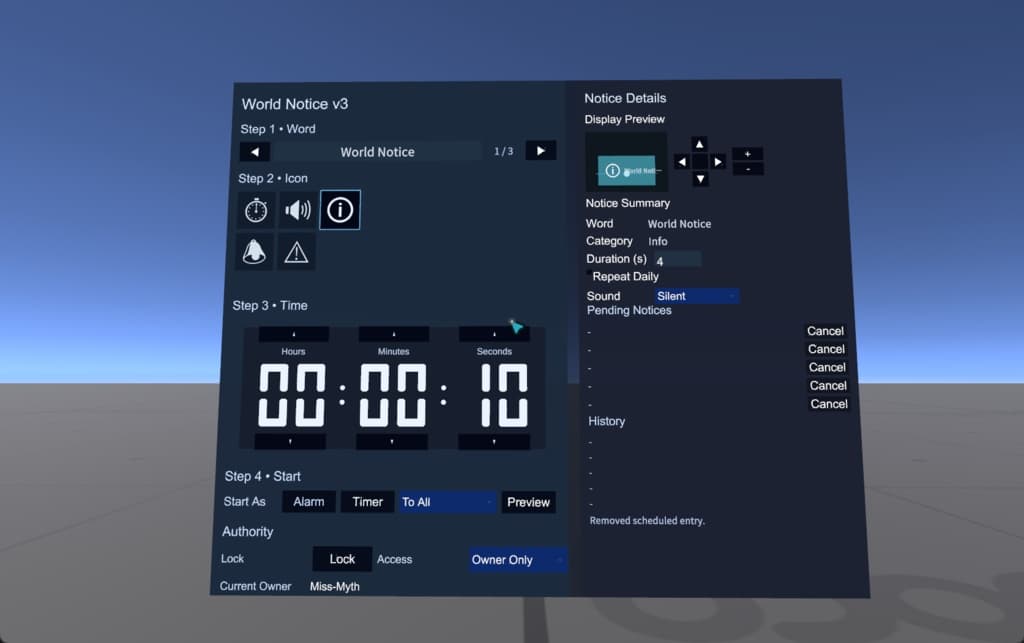Viewport: 1024px width, 643px height.
Task: Open the Sound dropdown set to Silent
Action: click(697, 296)
